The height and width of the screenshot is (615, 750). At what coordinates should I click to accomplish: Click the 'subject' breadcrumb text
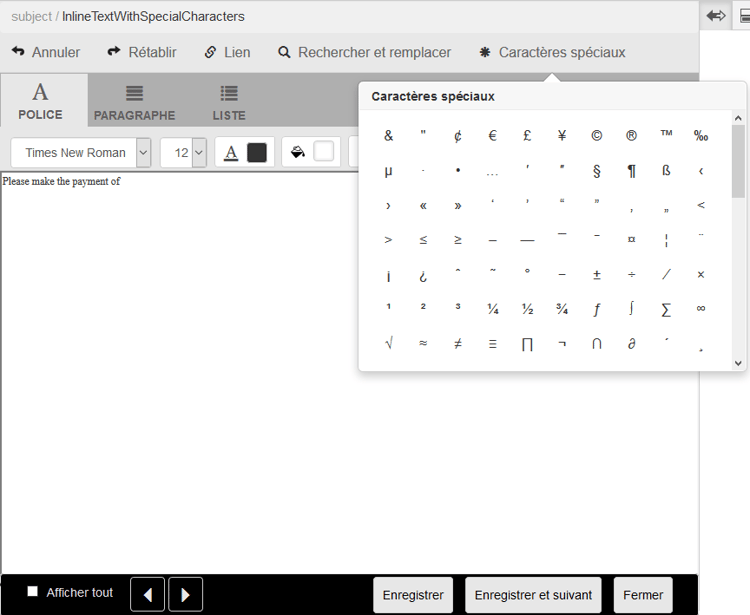coord(32,16)
